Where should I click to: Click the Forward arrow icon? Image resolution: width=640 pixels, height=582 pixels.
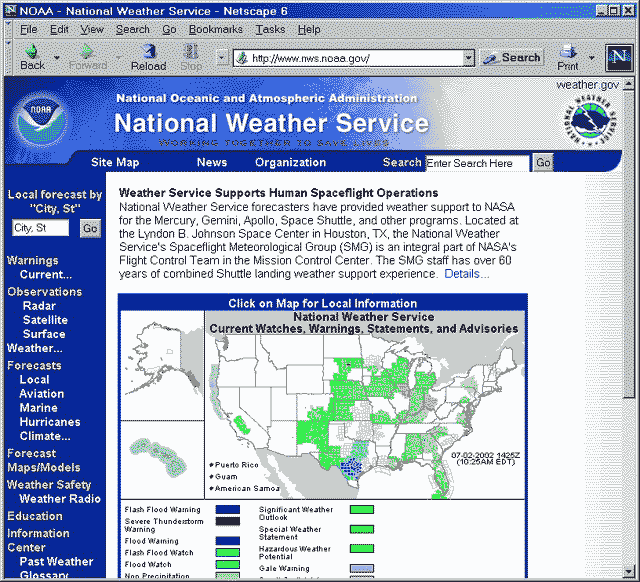click(x=86, y=51)
